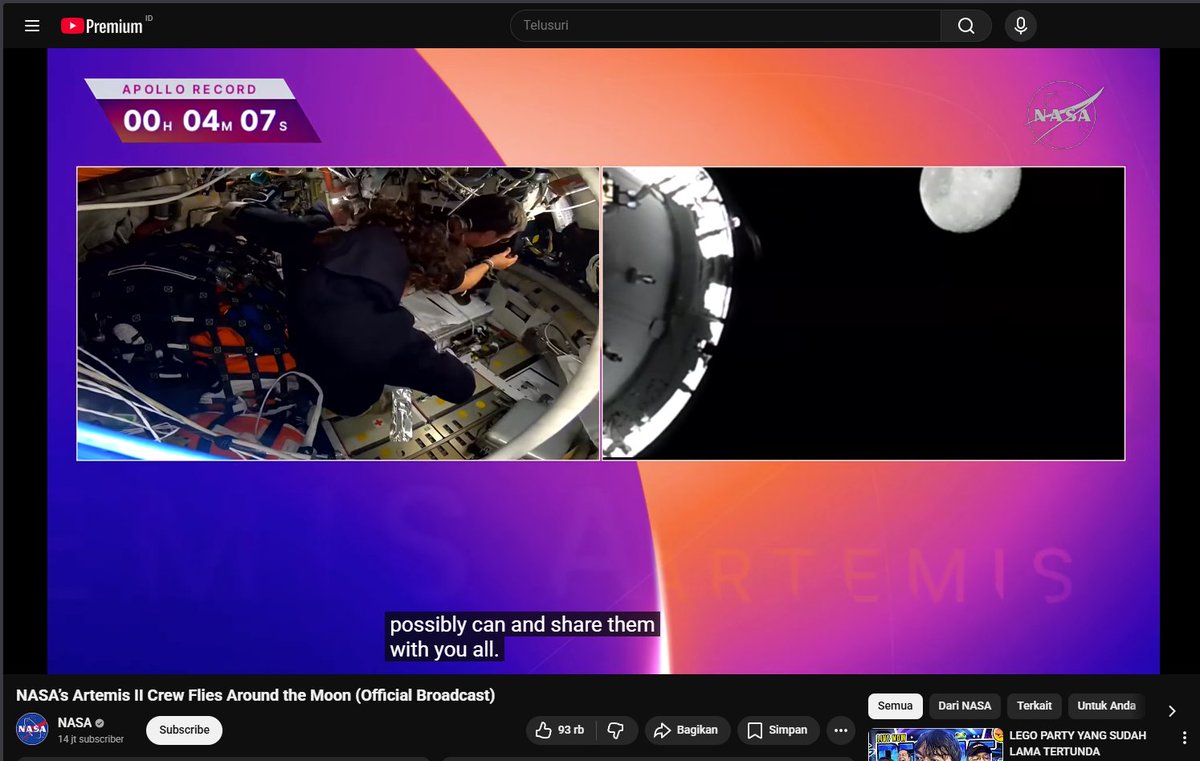
Task: Subscribe to the NASA channel
Action: [x=184, y=730]
